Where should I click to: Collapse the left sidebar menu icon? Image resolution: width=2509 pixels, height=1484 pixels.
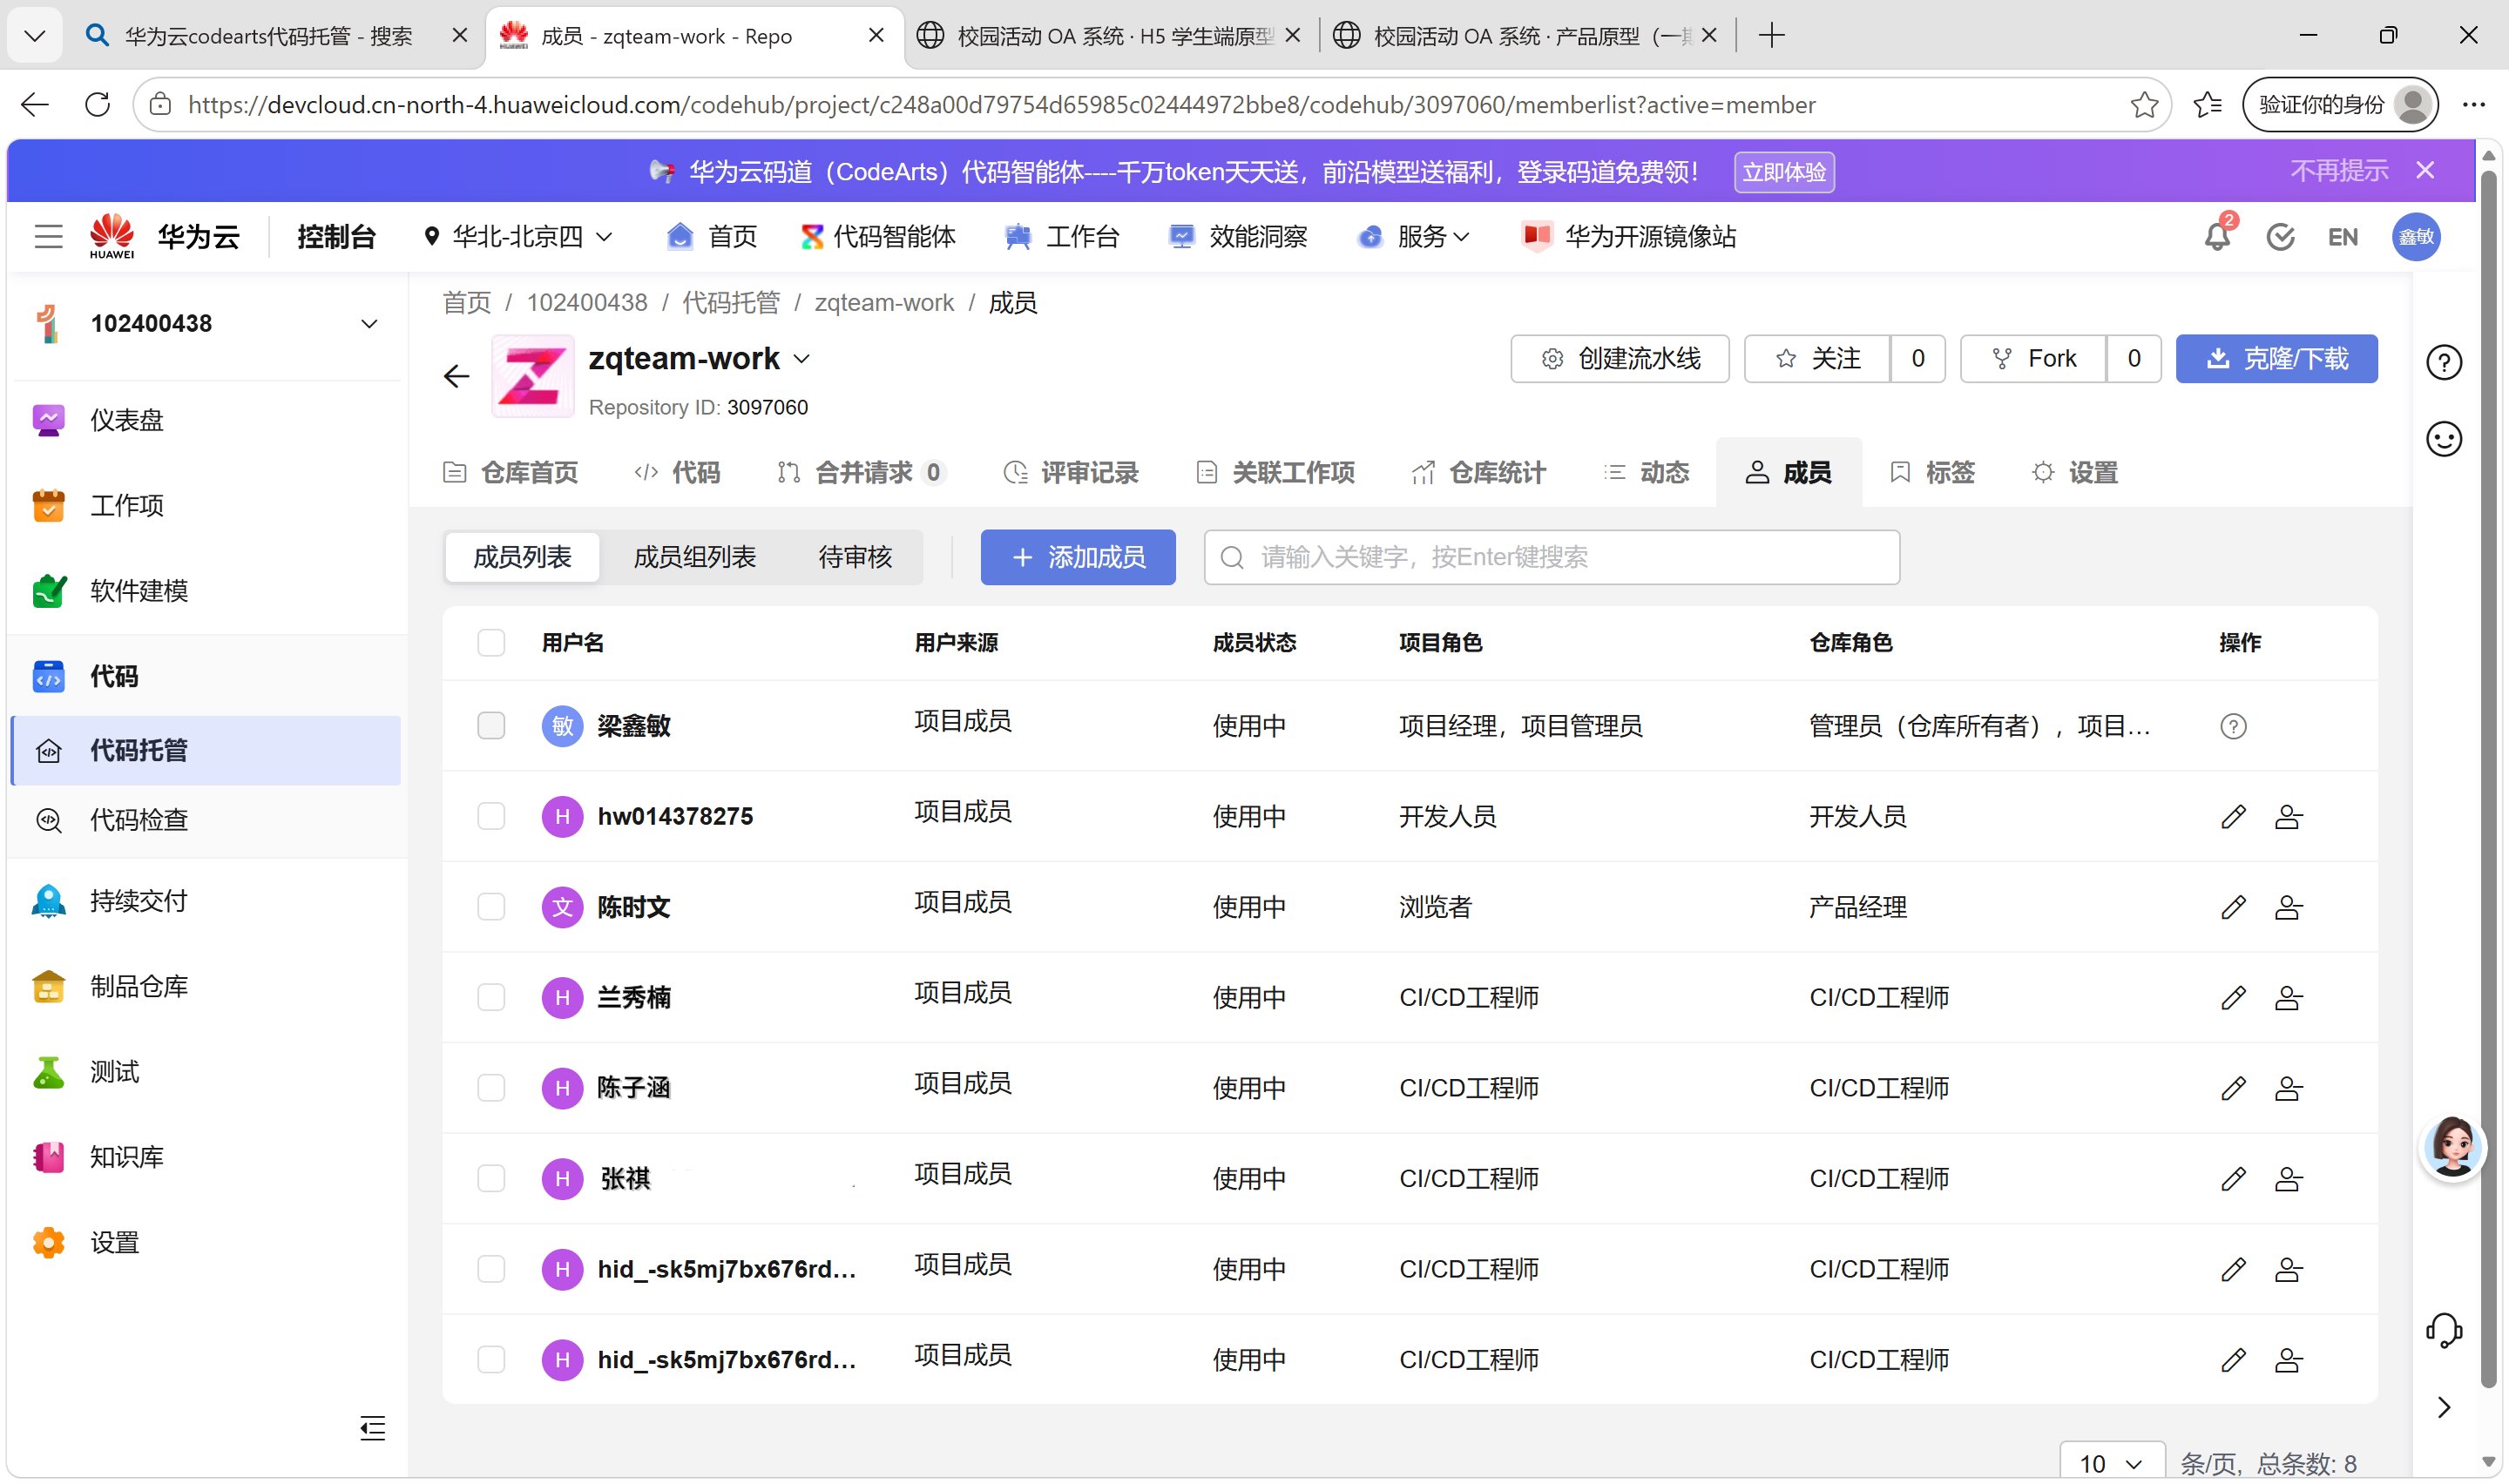point(373,1428)
